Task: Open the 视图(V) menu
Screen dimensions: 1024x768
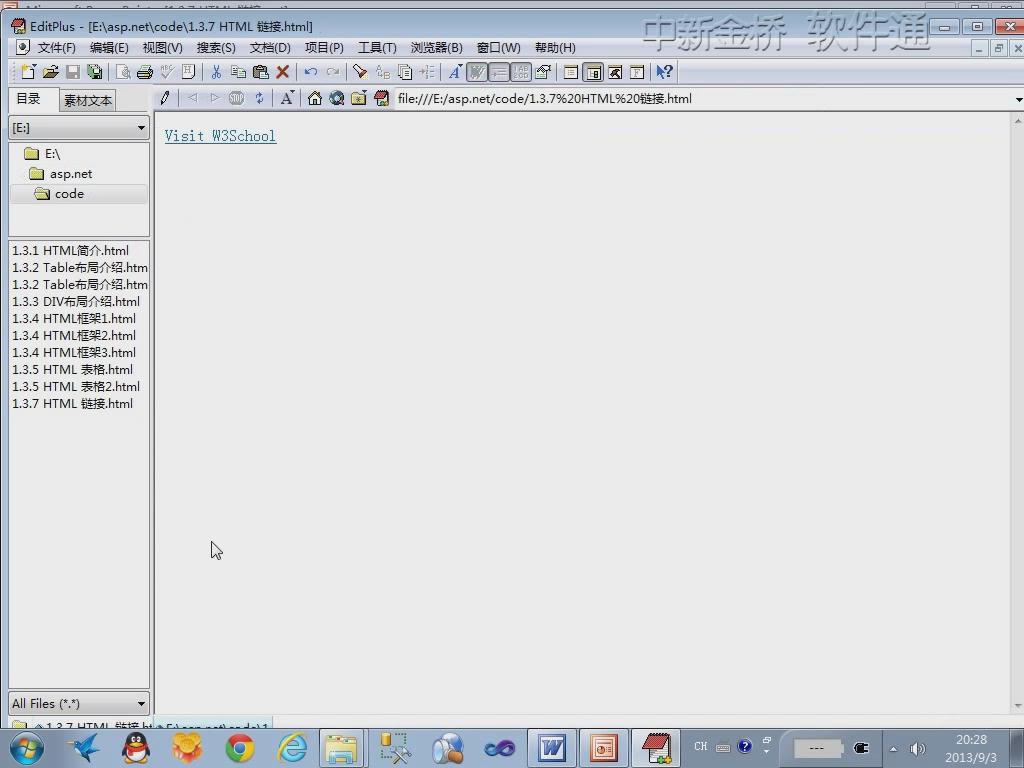Action: pyautogui.click(x=163, y=48)
